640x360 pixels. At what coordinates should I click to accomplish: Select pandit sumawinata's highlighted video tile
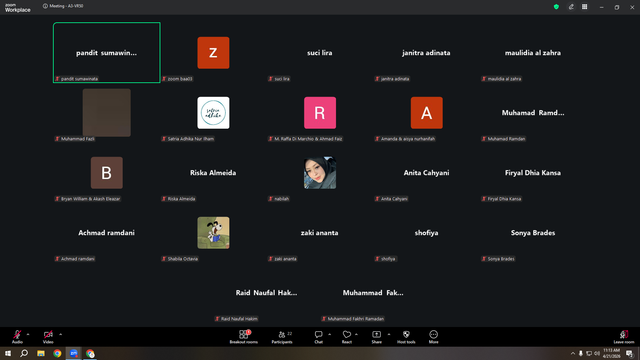pyautogui.click(x=107, y=53)
